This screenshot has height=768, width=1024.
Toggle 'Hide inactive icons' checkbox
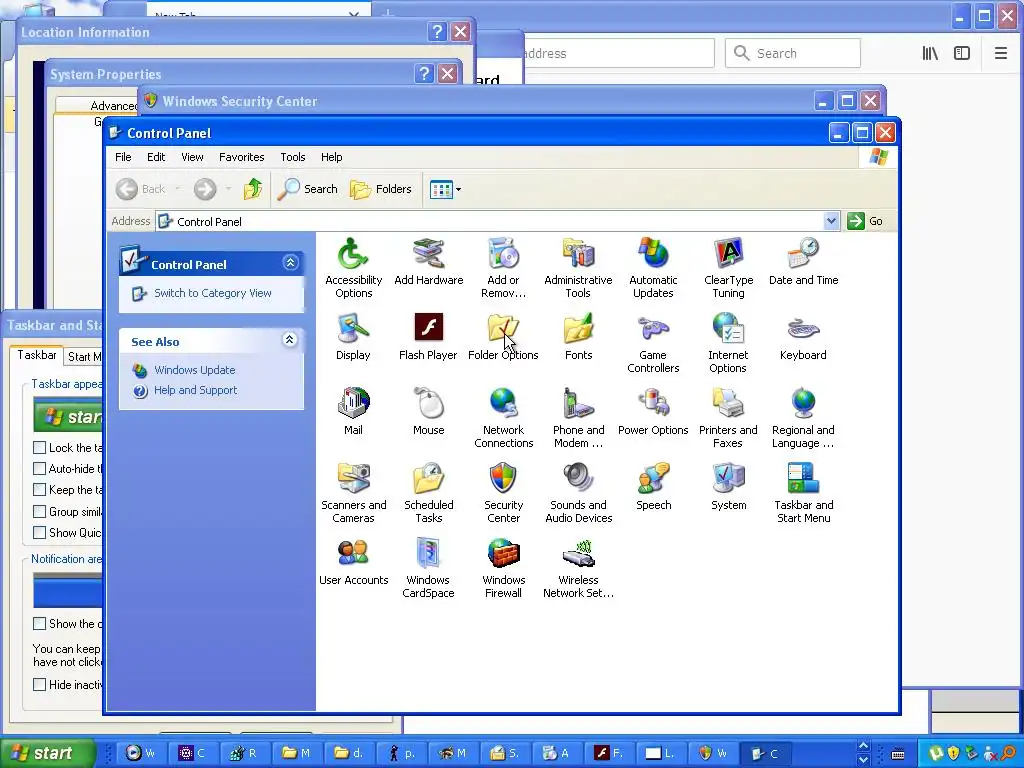point(39,684)
